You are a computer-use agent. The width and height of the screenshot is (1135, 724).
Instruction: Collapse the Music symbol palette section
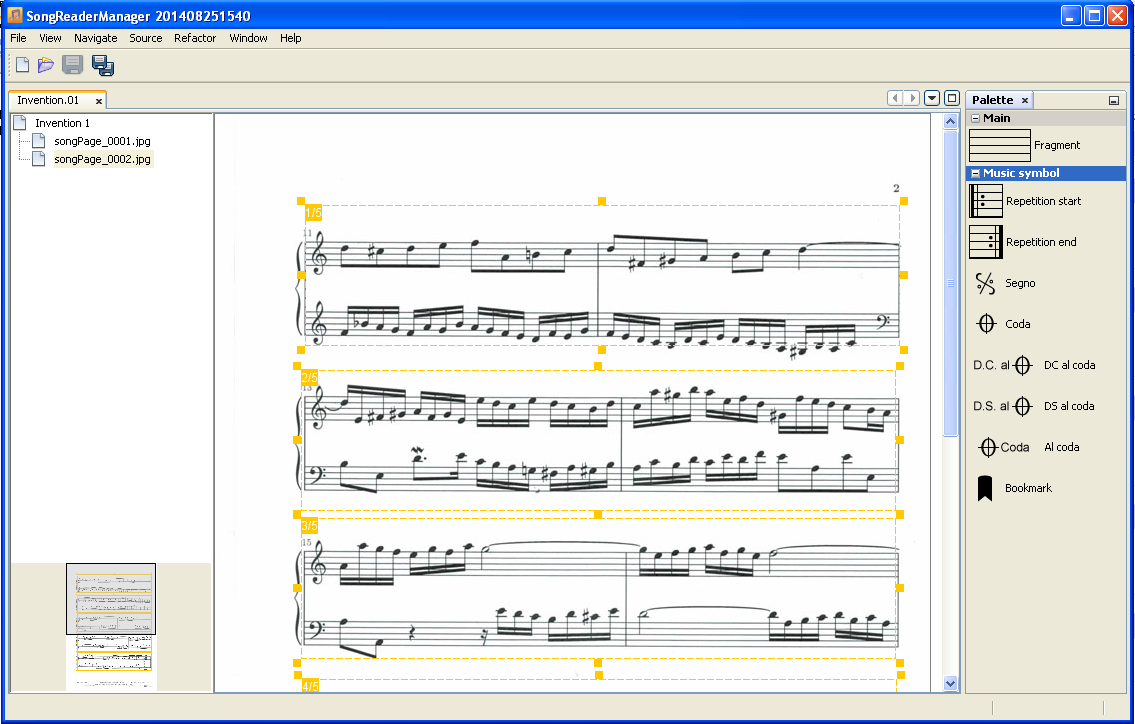click(975, 173)
